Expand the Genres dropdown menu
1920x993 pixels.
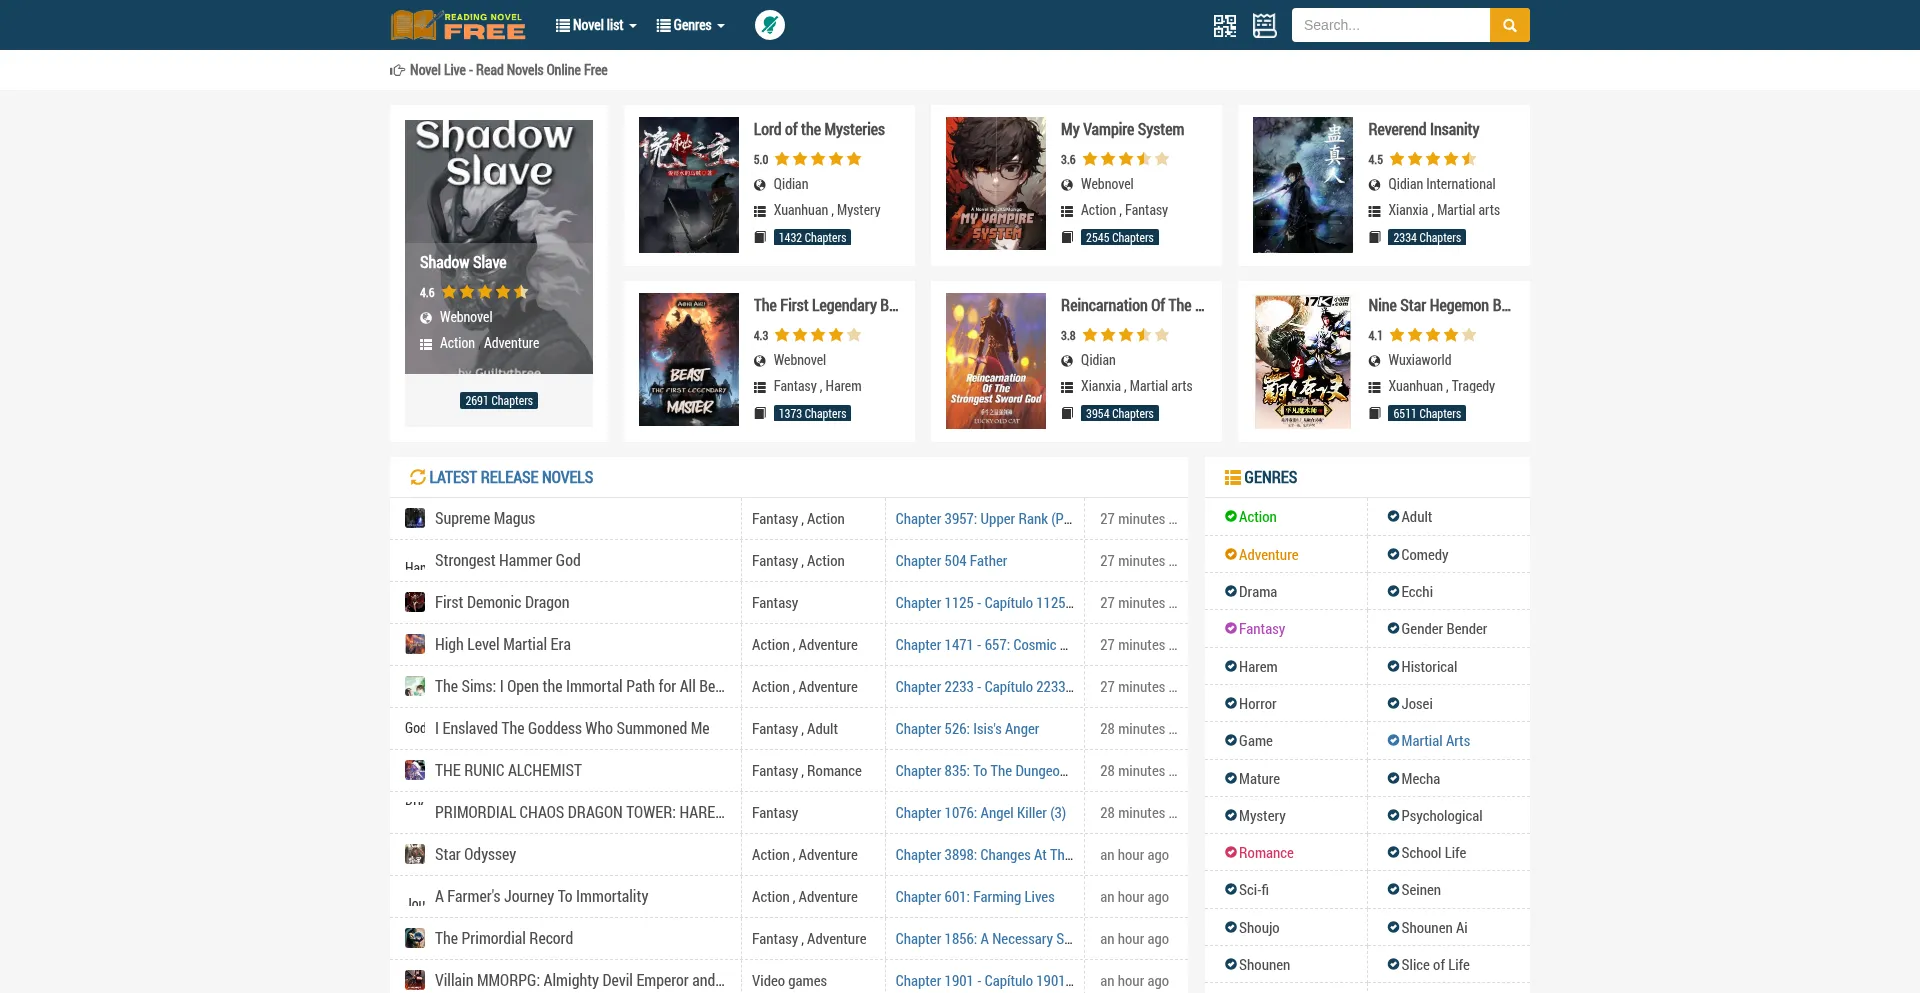[x=690, y=25]
